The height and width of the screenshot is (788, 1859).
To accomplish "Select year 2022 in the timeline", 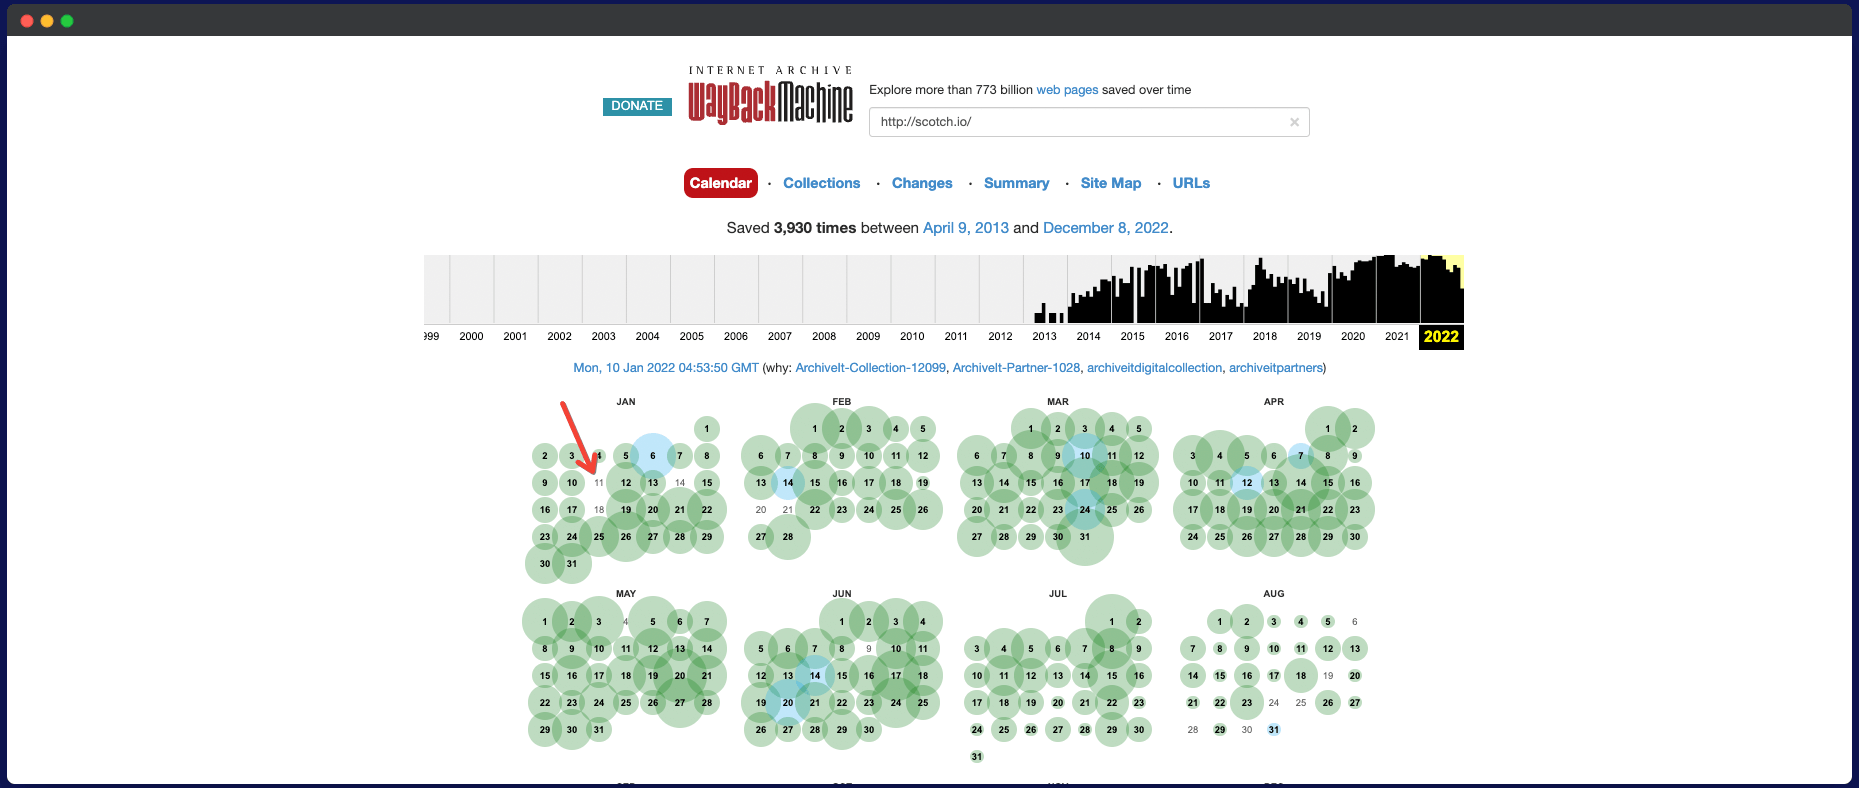I will (x=1441, y=336).
